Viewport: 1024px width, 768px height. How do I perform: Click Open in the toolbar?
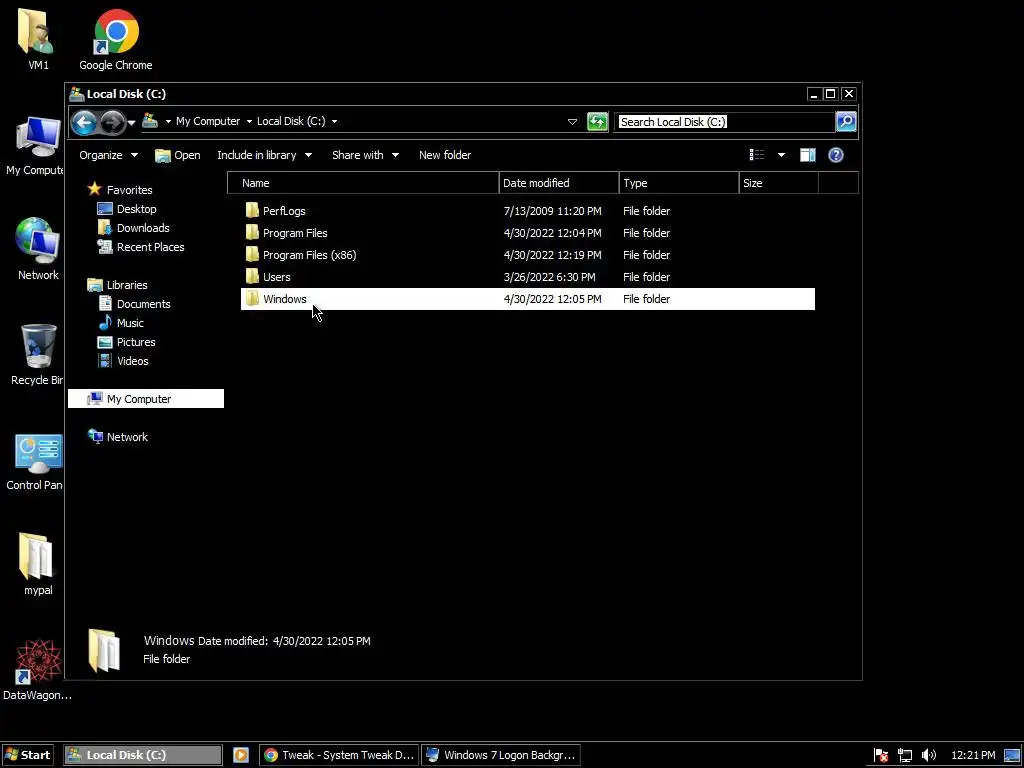pos(178,155)
